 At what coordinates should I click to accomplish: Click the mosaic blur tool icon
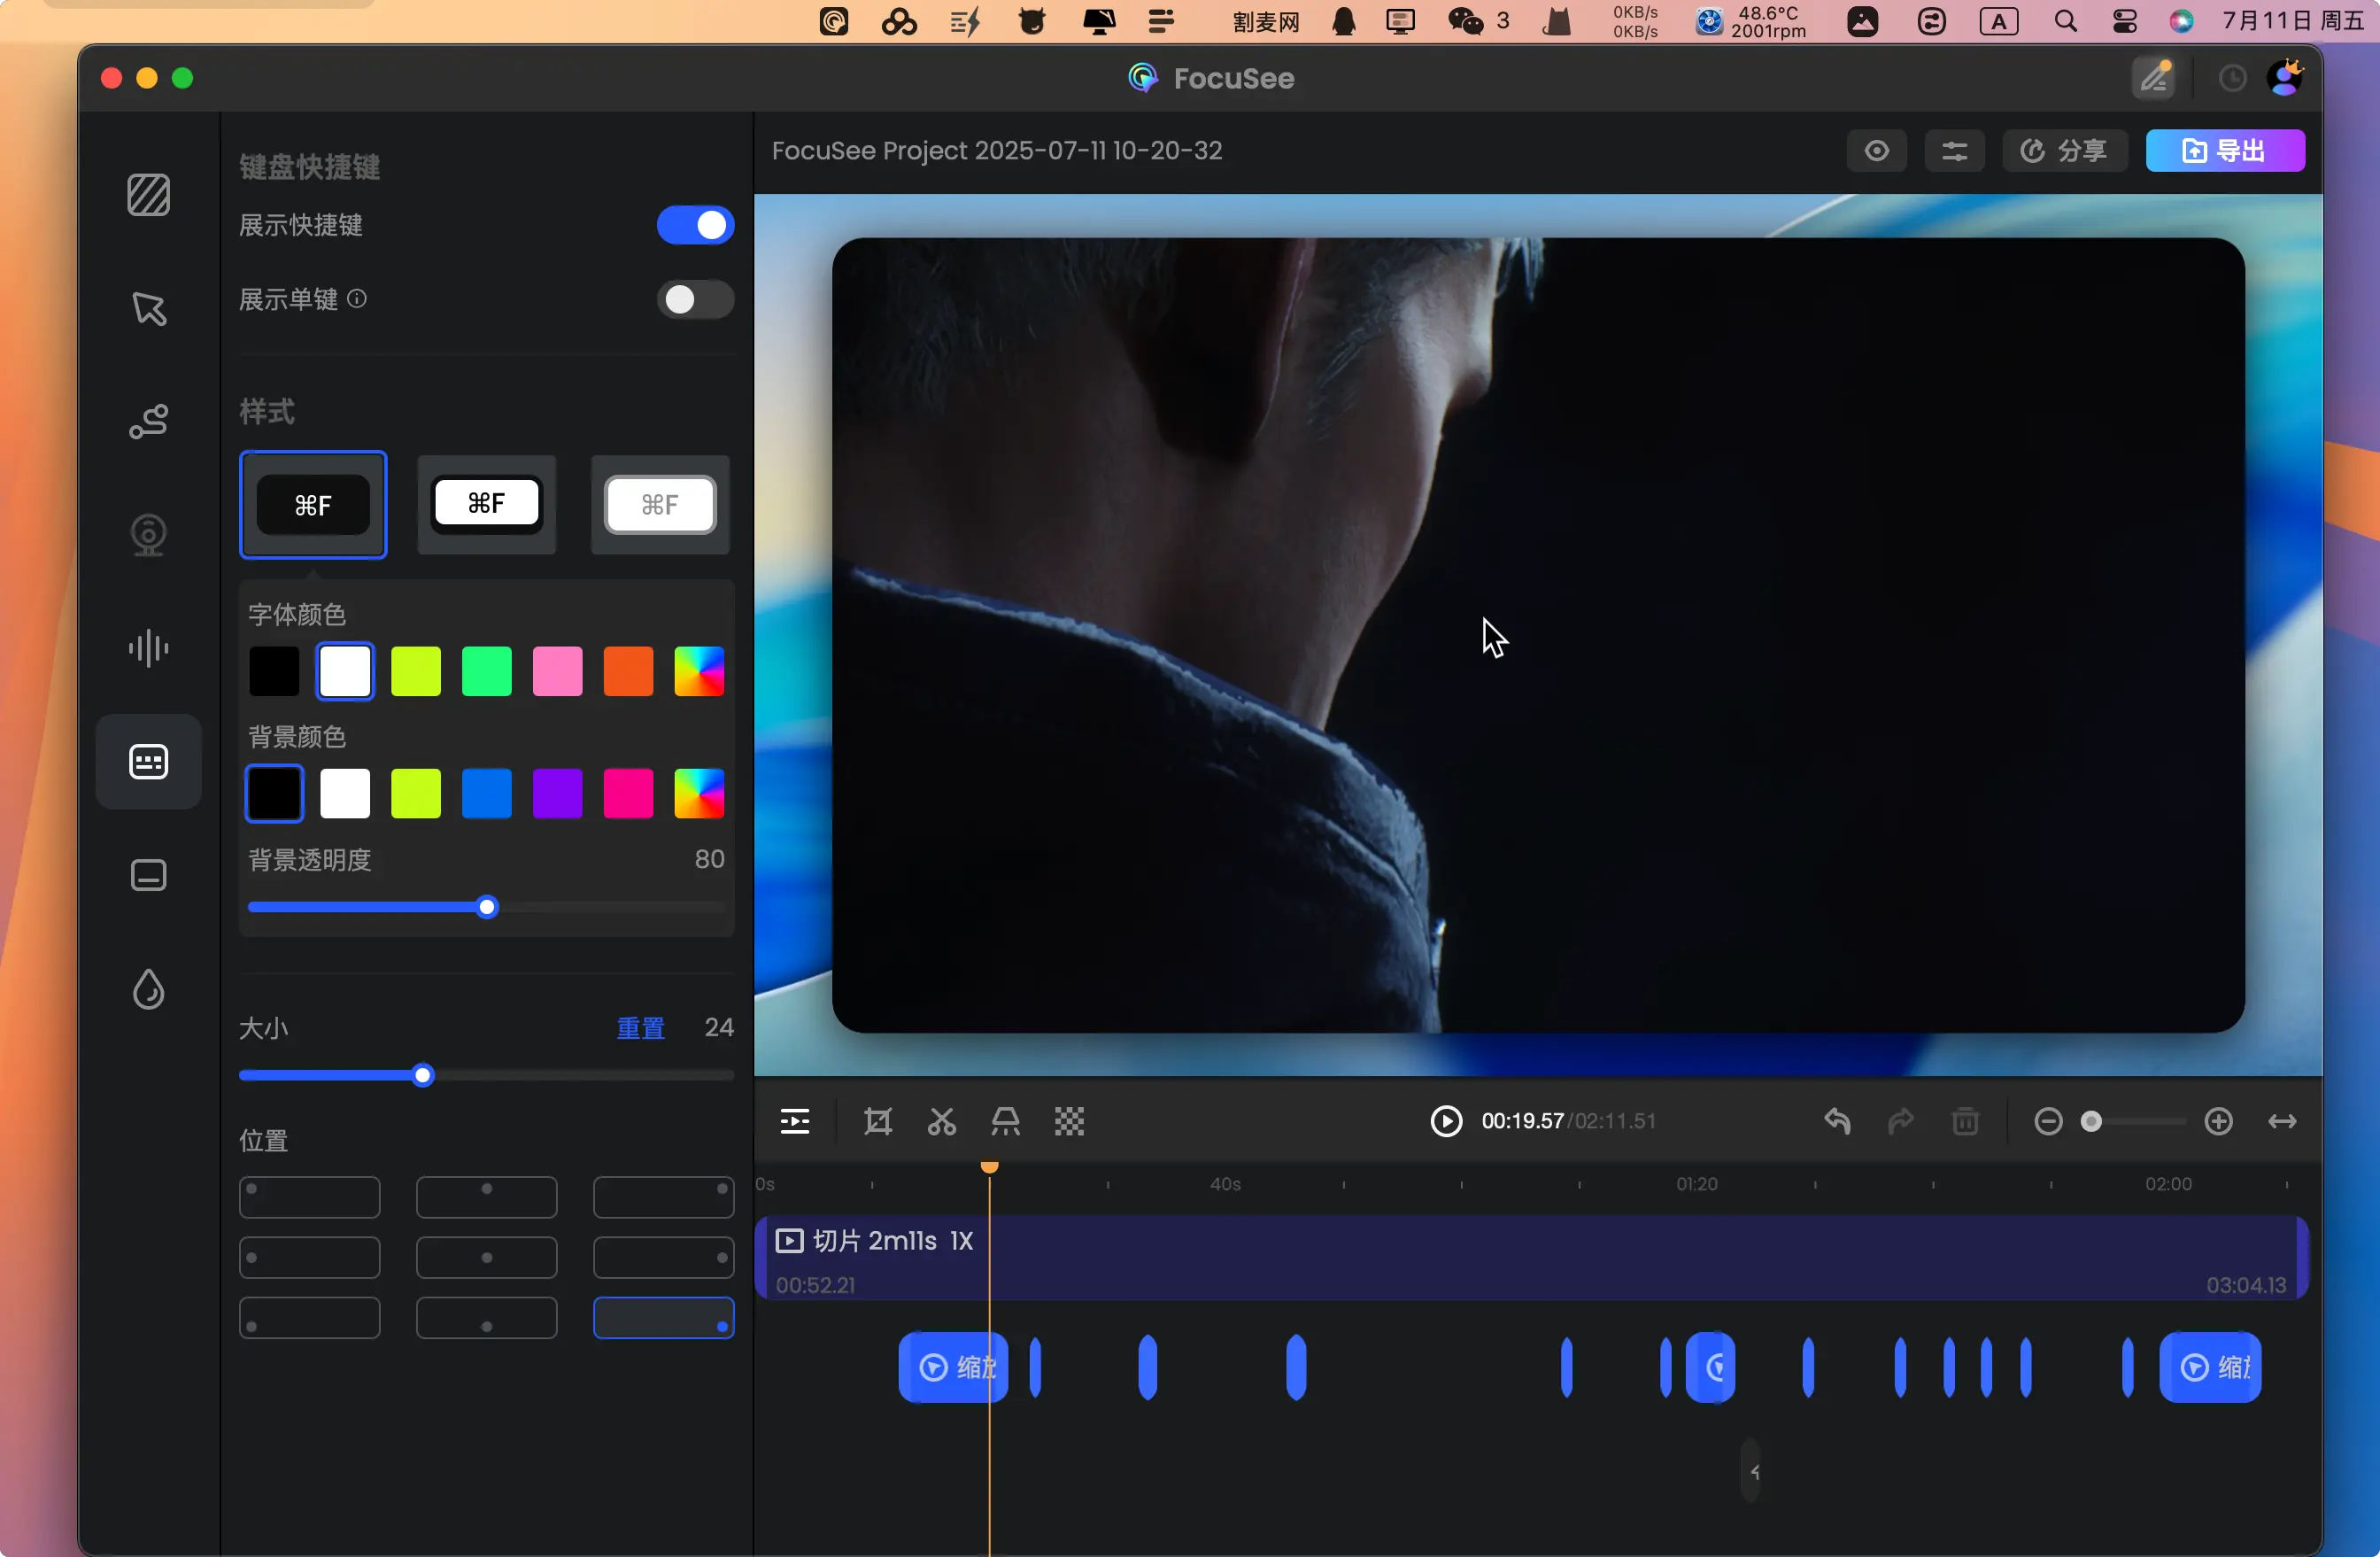pos(1069,1121)
